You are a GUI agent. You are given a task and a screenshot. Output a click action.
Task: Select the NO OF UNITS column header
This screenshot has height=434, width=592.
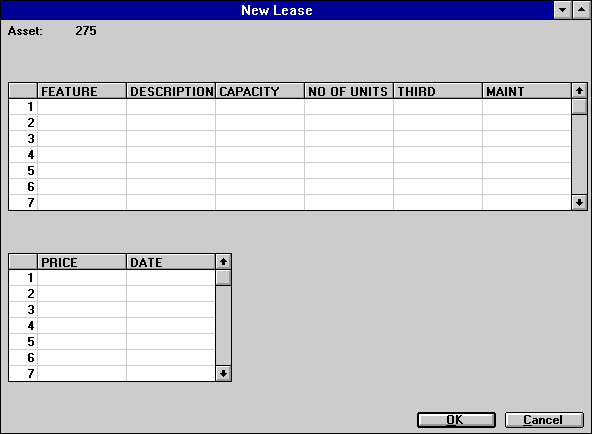[x=349, y=91]
